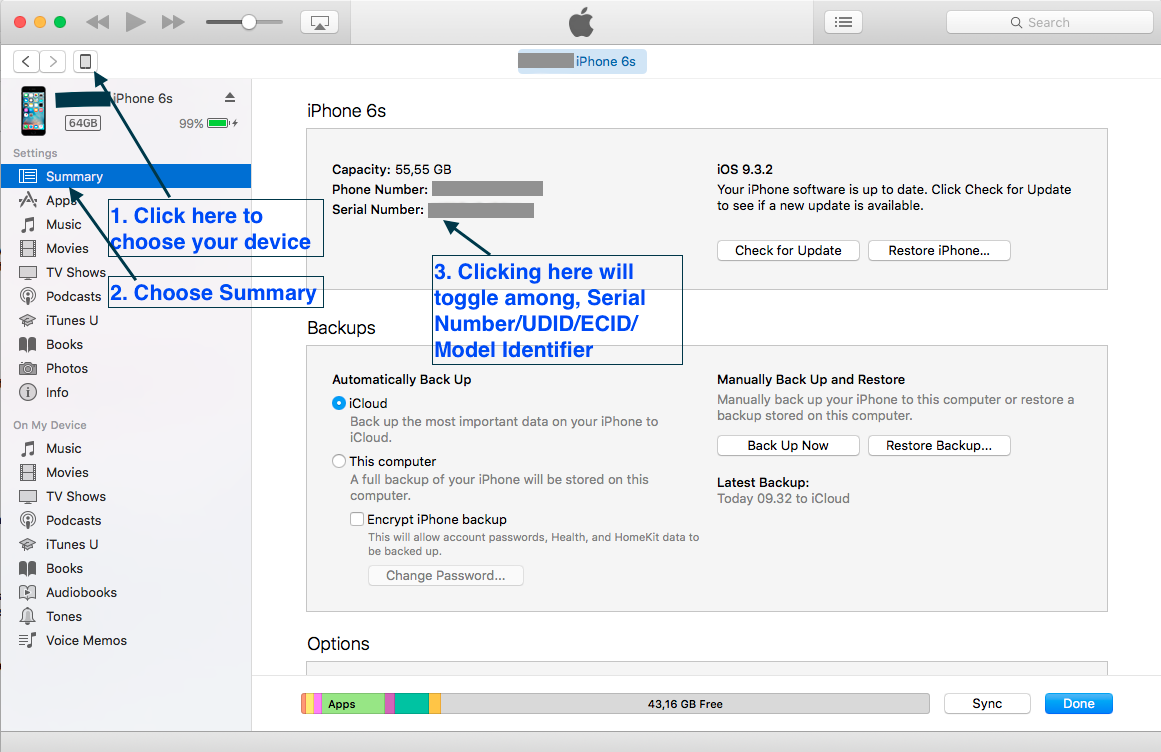Select the iCloud backup radio button
The image size is (1161, 752).
click(338, 403)
